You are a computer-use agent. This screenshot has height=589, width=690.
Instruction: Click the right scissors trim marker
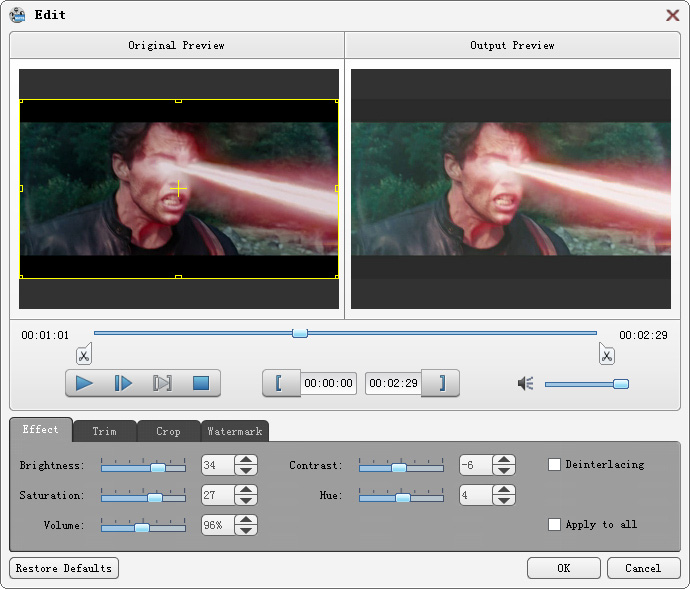point(607,354)
